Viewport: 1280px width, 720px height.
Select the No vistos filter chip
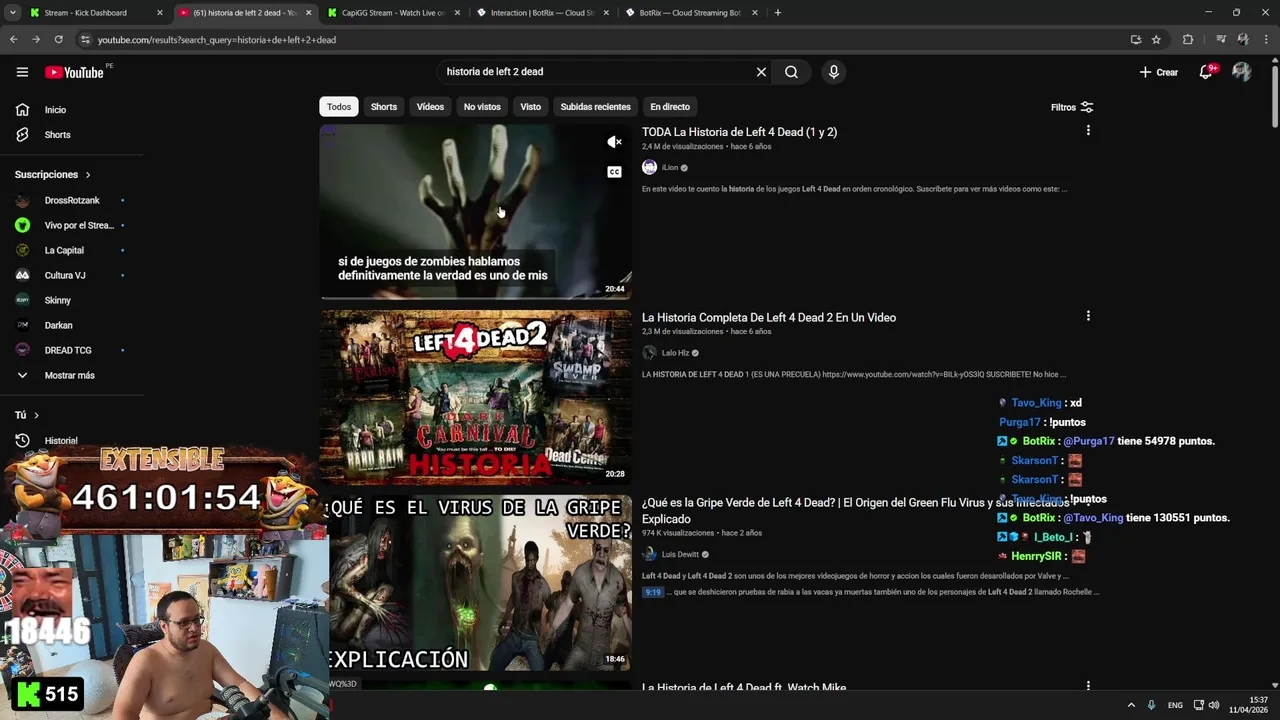click(x=482, y=107)
